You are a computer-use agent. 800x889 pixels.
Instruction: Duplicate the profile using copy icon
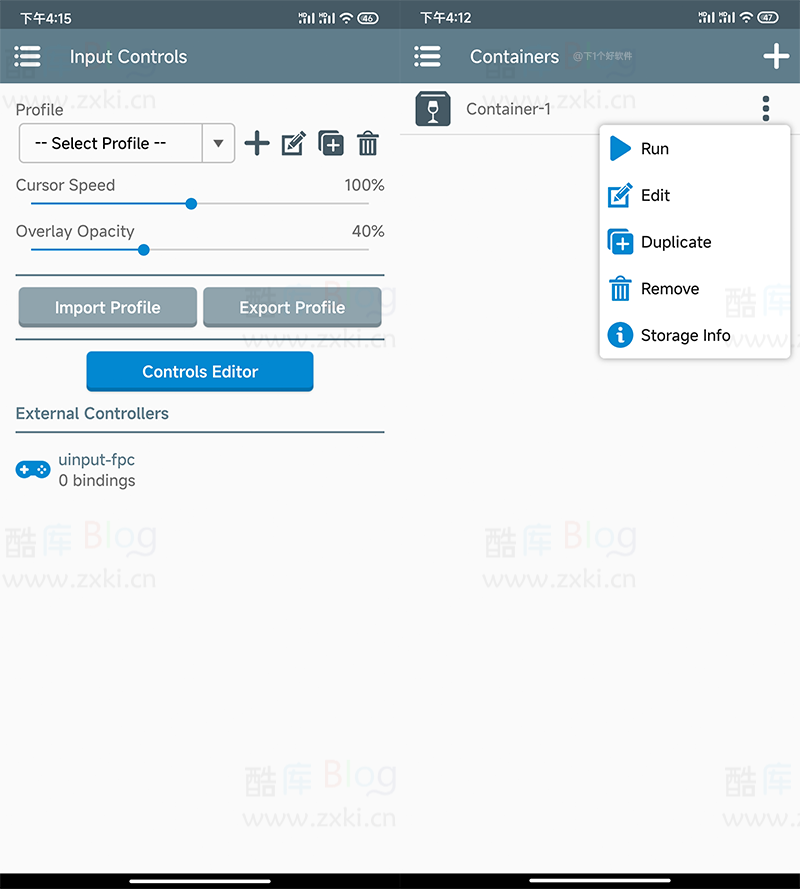[x=331, y=143]
